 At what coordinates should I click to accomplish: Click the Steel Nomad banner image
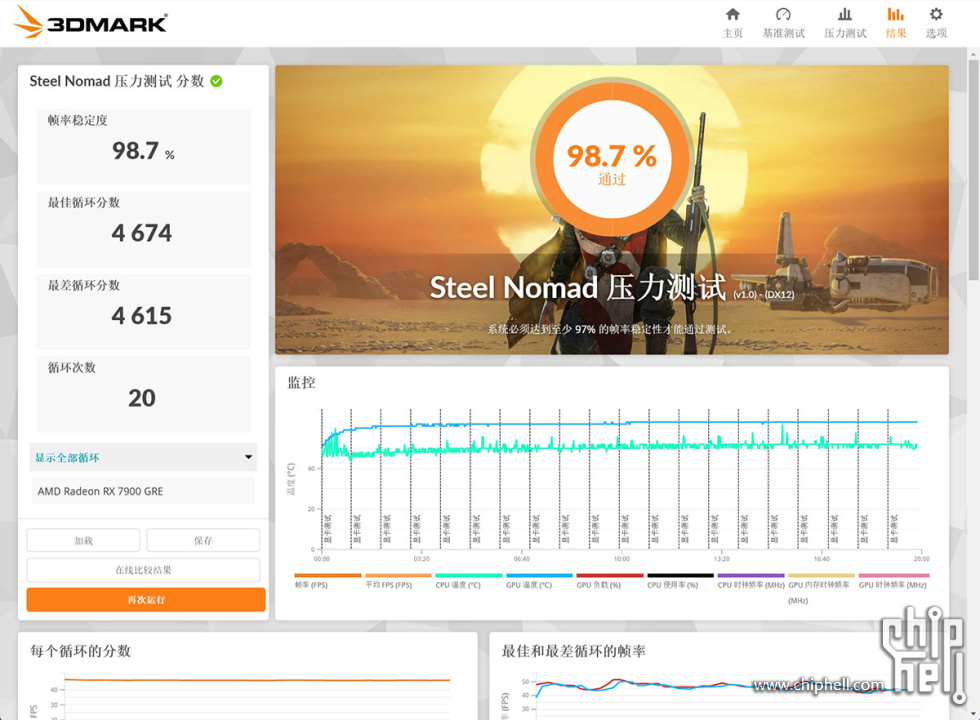612,210
